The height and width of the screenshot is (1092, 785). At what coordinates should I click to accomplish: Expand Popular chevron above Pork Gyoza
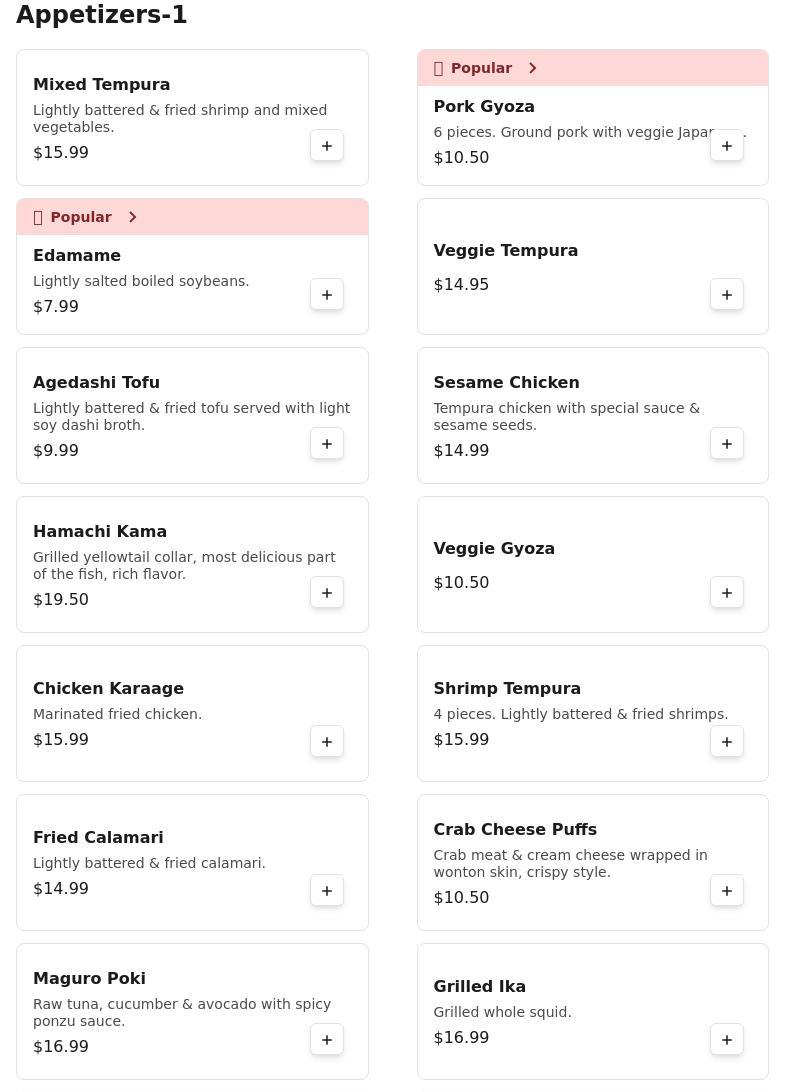pyautogui.click(x=533, y=68)
